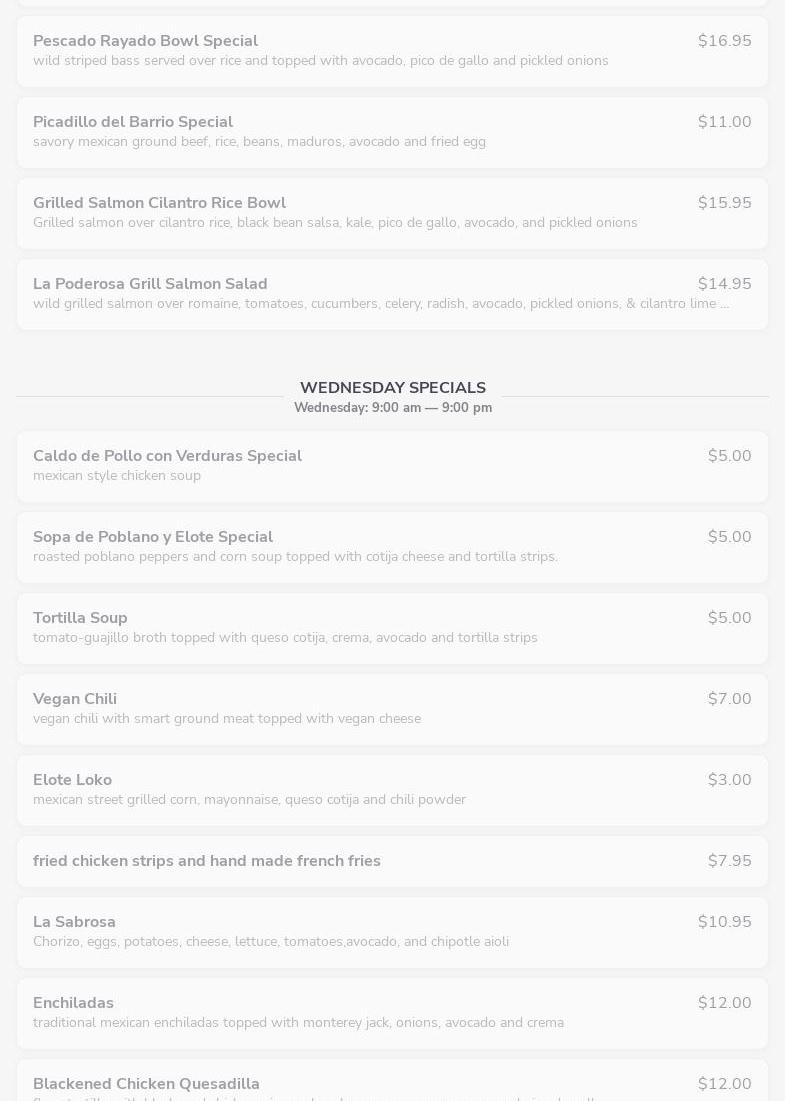Click the Enchiladas description text
785x1101 pixels.
coord(298,1023)
